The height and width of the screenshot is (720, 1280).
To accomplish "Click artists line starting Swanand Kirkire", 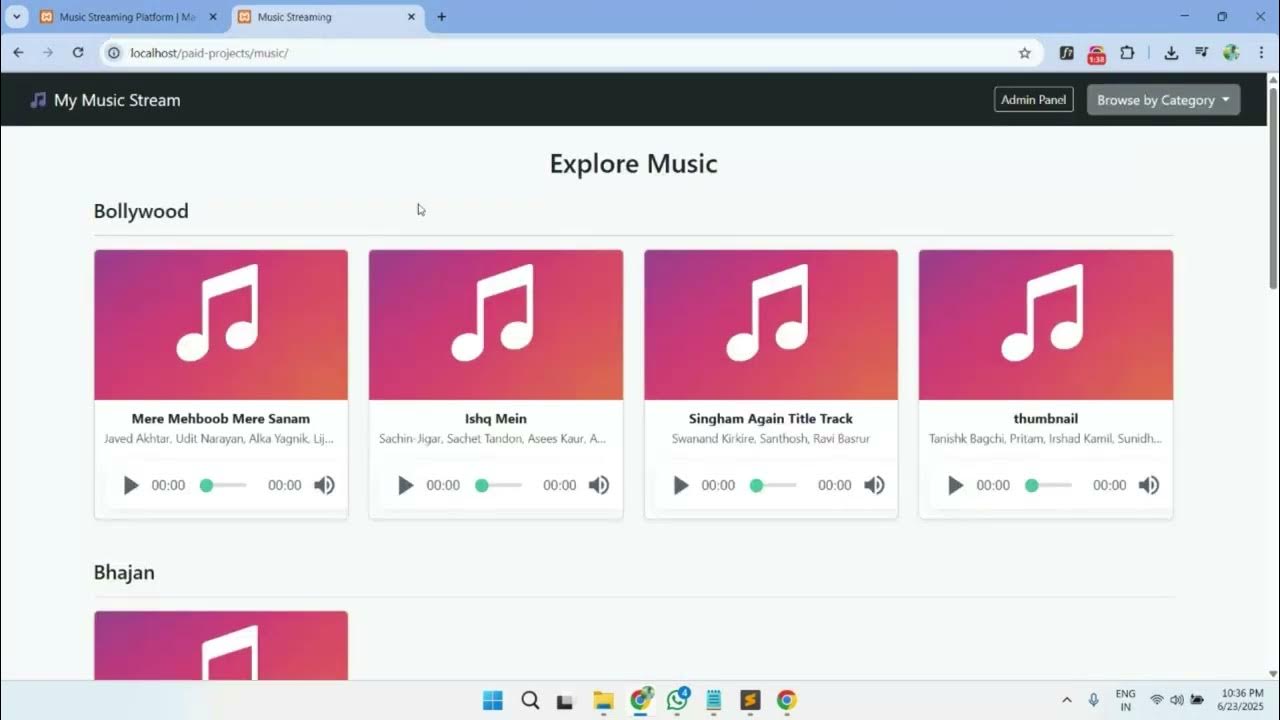I will click(771, 439).
